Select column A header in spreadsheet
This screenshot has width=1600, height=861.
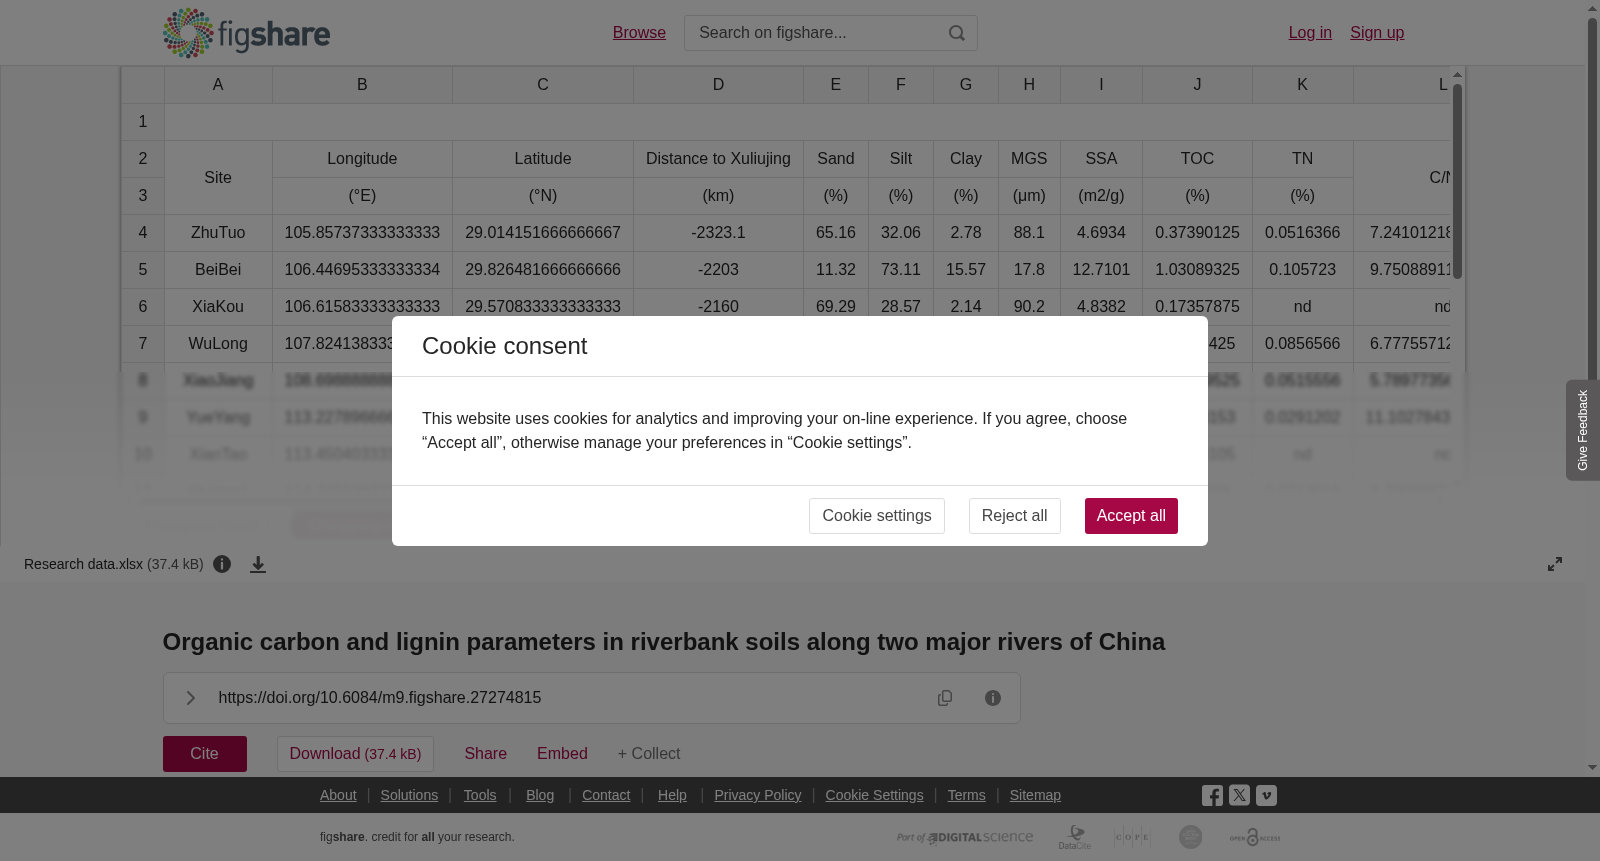[x=218, y=85]
